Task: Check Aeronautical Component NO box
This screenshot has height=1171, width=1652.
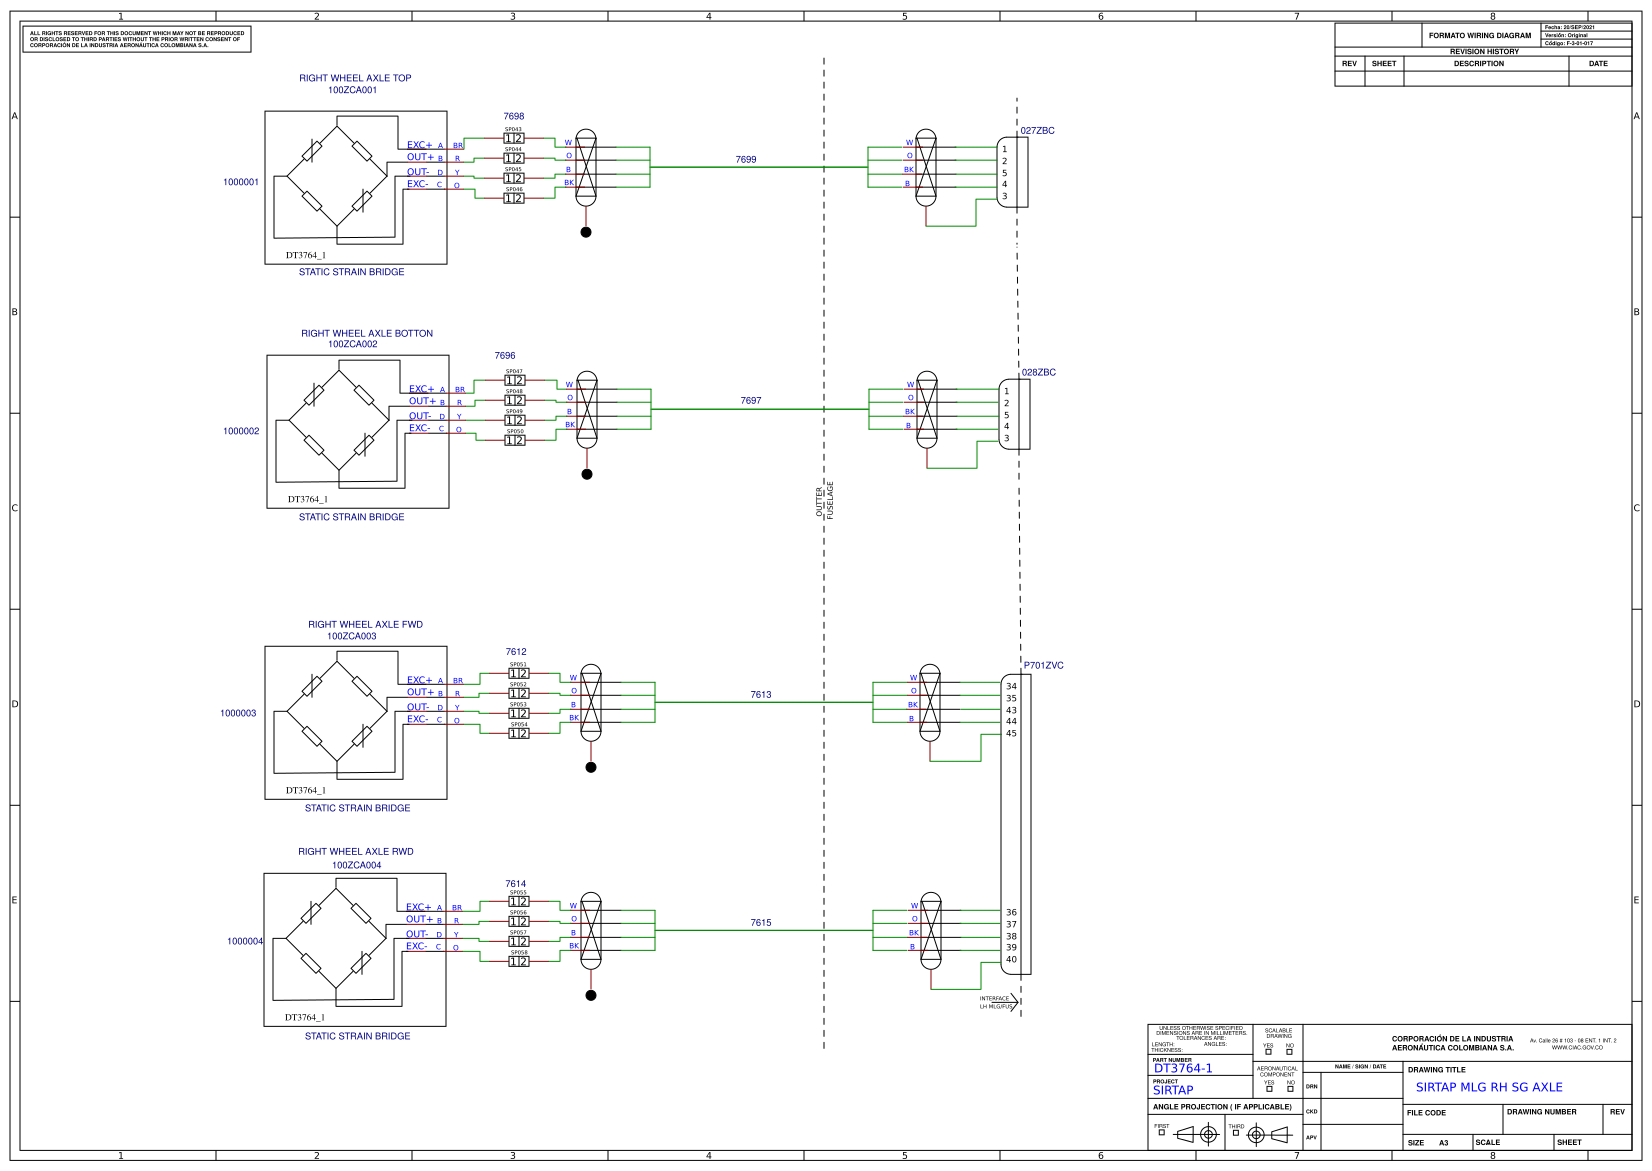Action: pyautogui.click(x=1290, y=1089)
